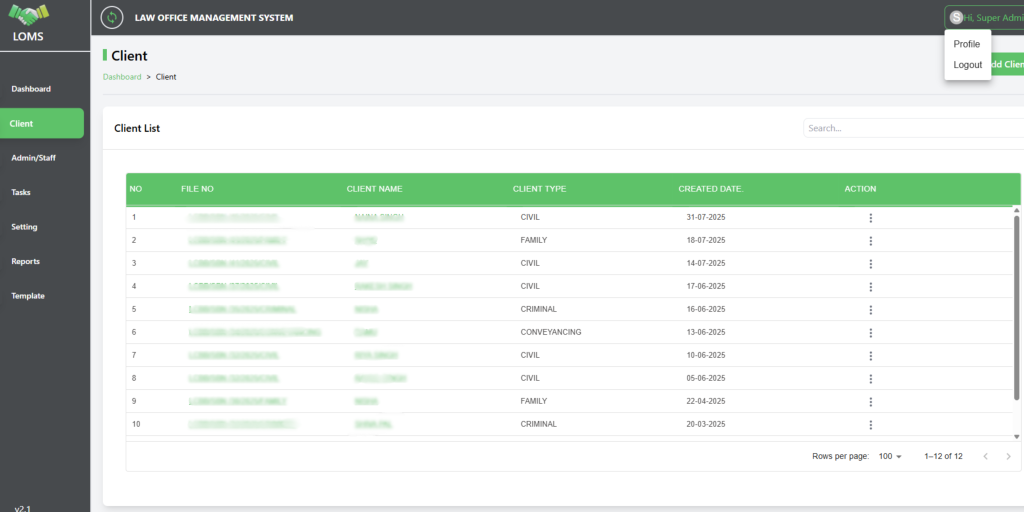Expand the Rows per page dropdown
The width and height of the screenshot is (1024, 512).
point(889,456)
